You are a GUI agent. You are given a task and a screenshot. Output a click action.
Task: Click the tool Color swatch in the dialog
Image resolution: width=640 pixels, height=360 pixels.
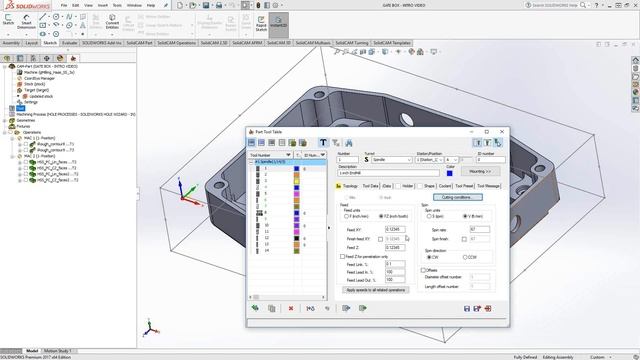click(x=449, y=173)
